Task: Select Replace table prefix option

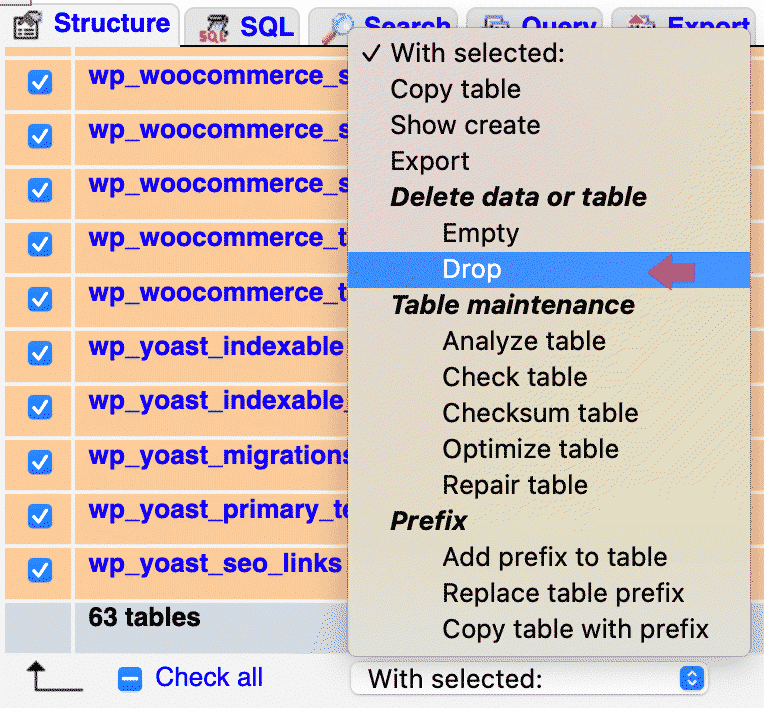Action: pyautogui.click(x=563, y=593)
